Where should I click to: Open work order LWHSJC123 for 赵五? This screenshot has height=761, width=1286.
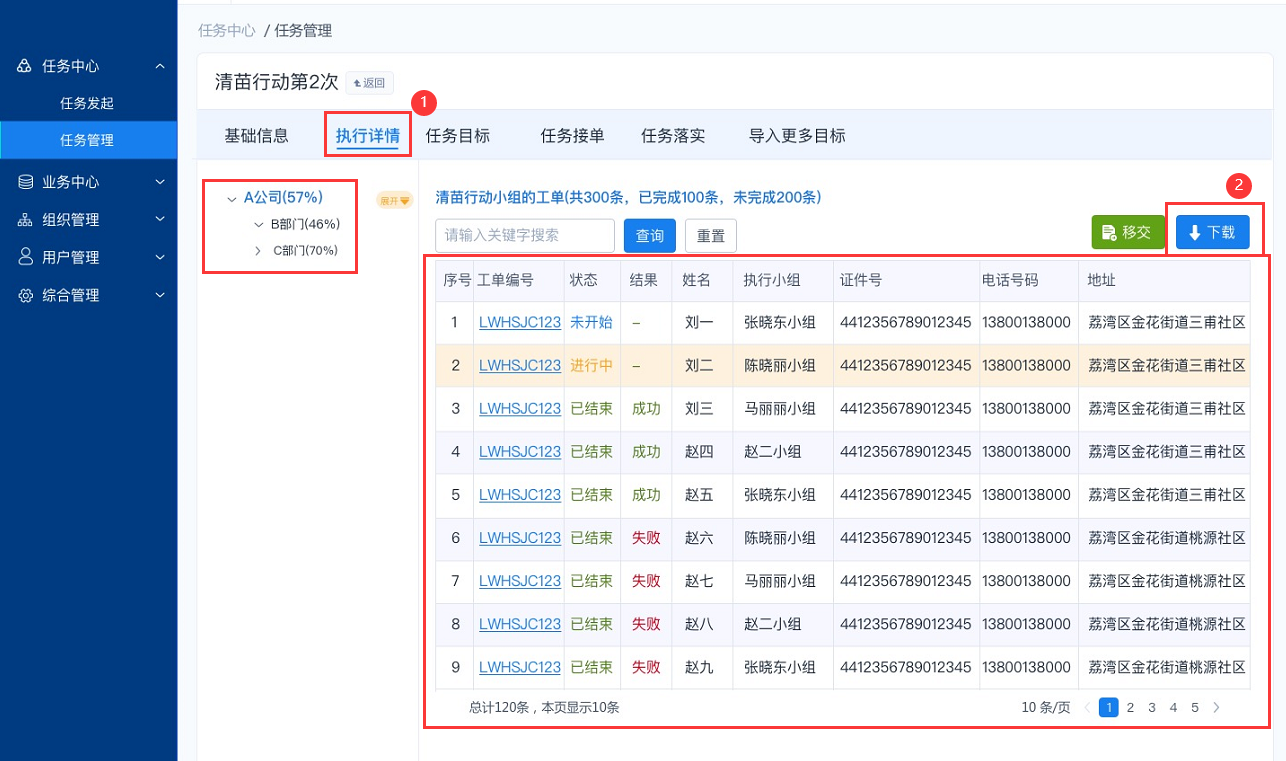point(520,495)
